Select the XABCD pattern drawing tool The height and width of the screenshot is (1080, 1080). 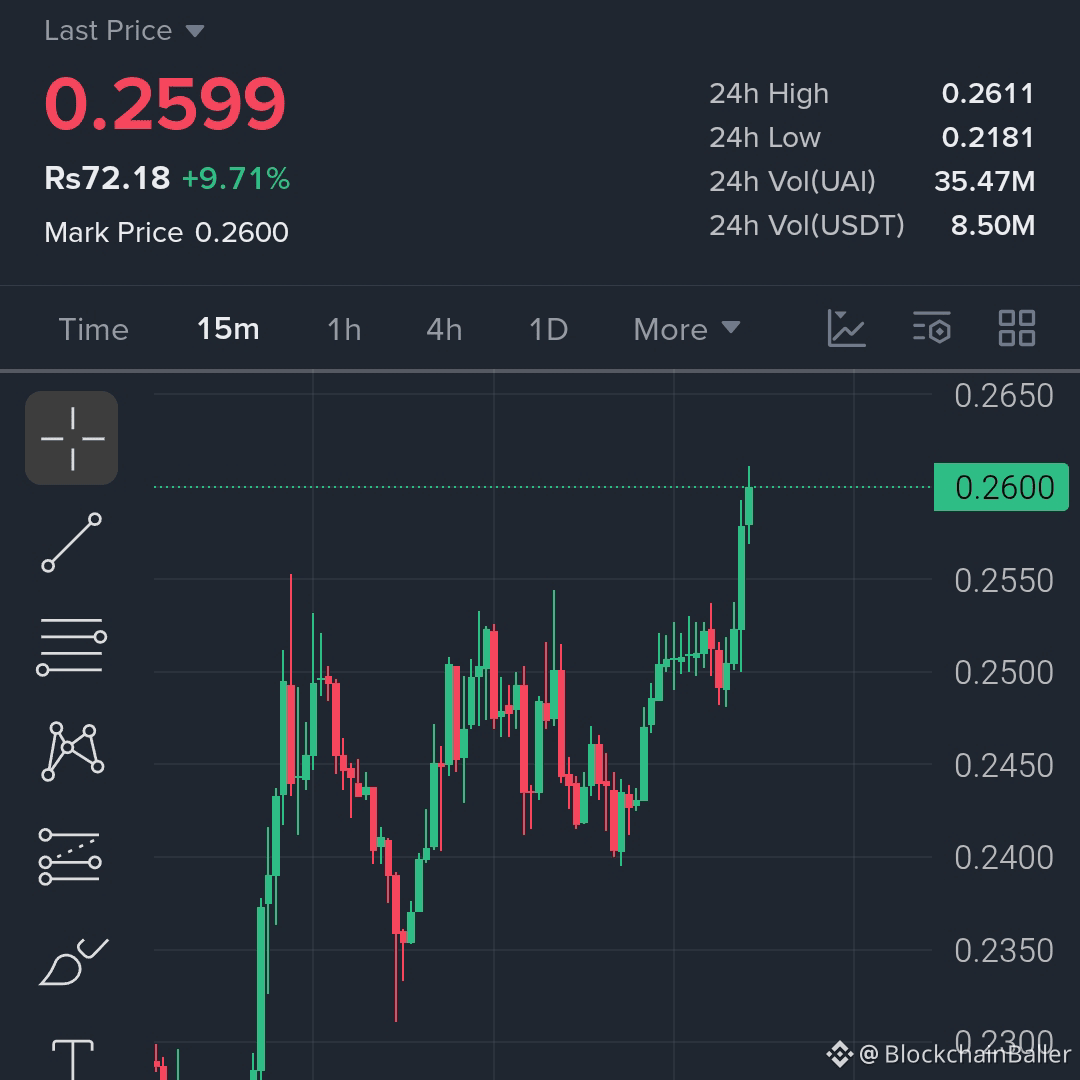point(72,751)
